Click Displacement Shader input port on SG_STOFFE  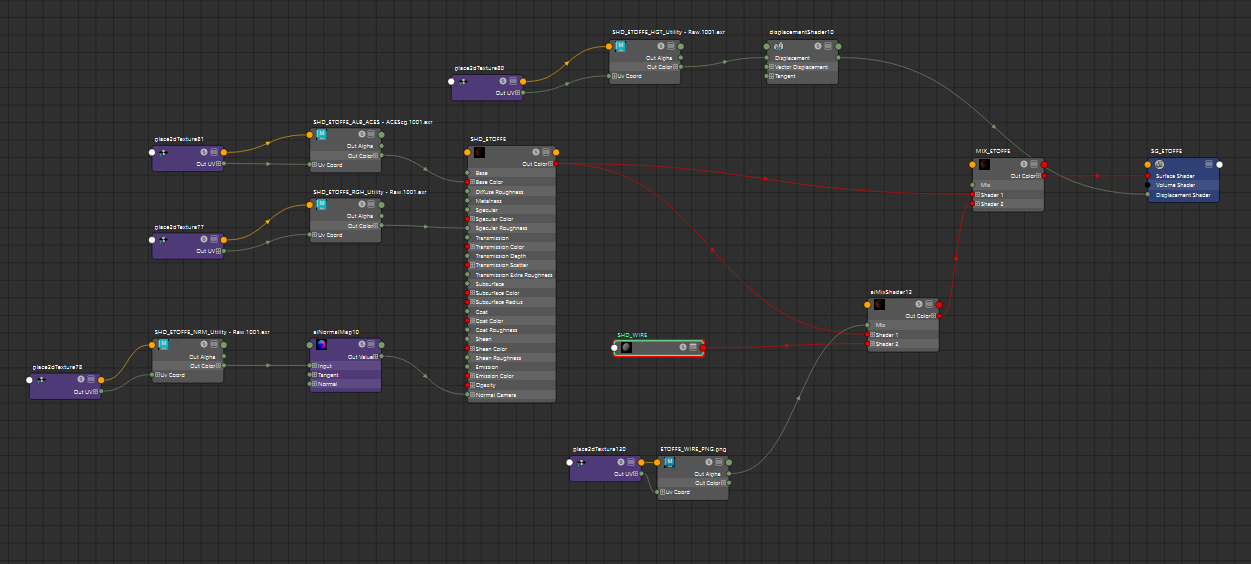[1147, 195]
